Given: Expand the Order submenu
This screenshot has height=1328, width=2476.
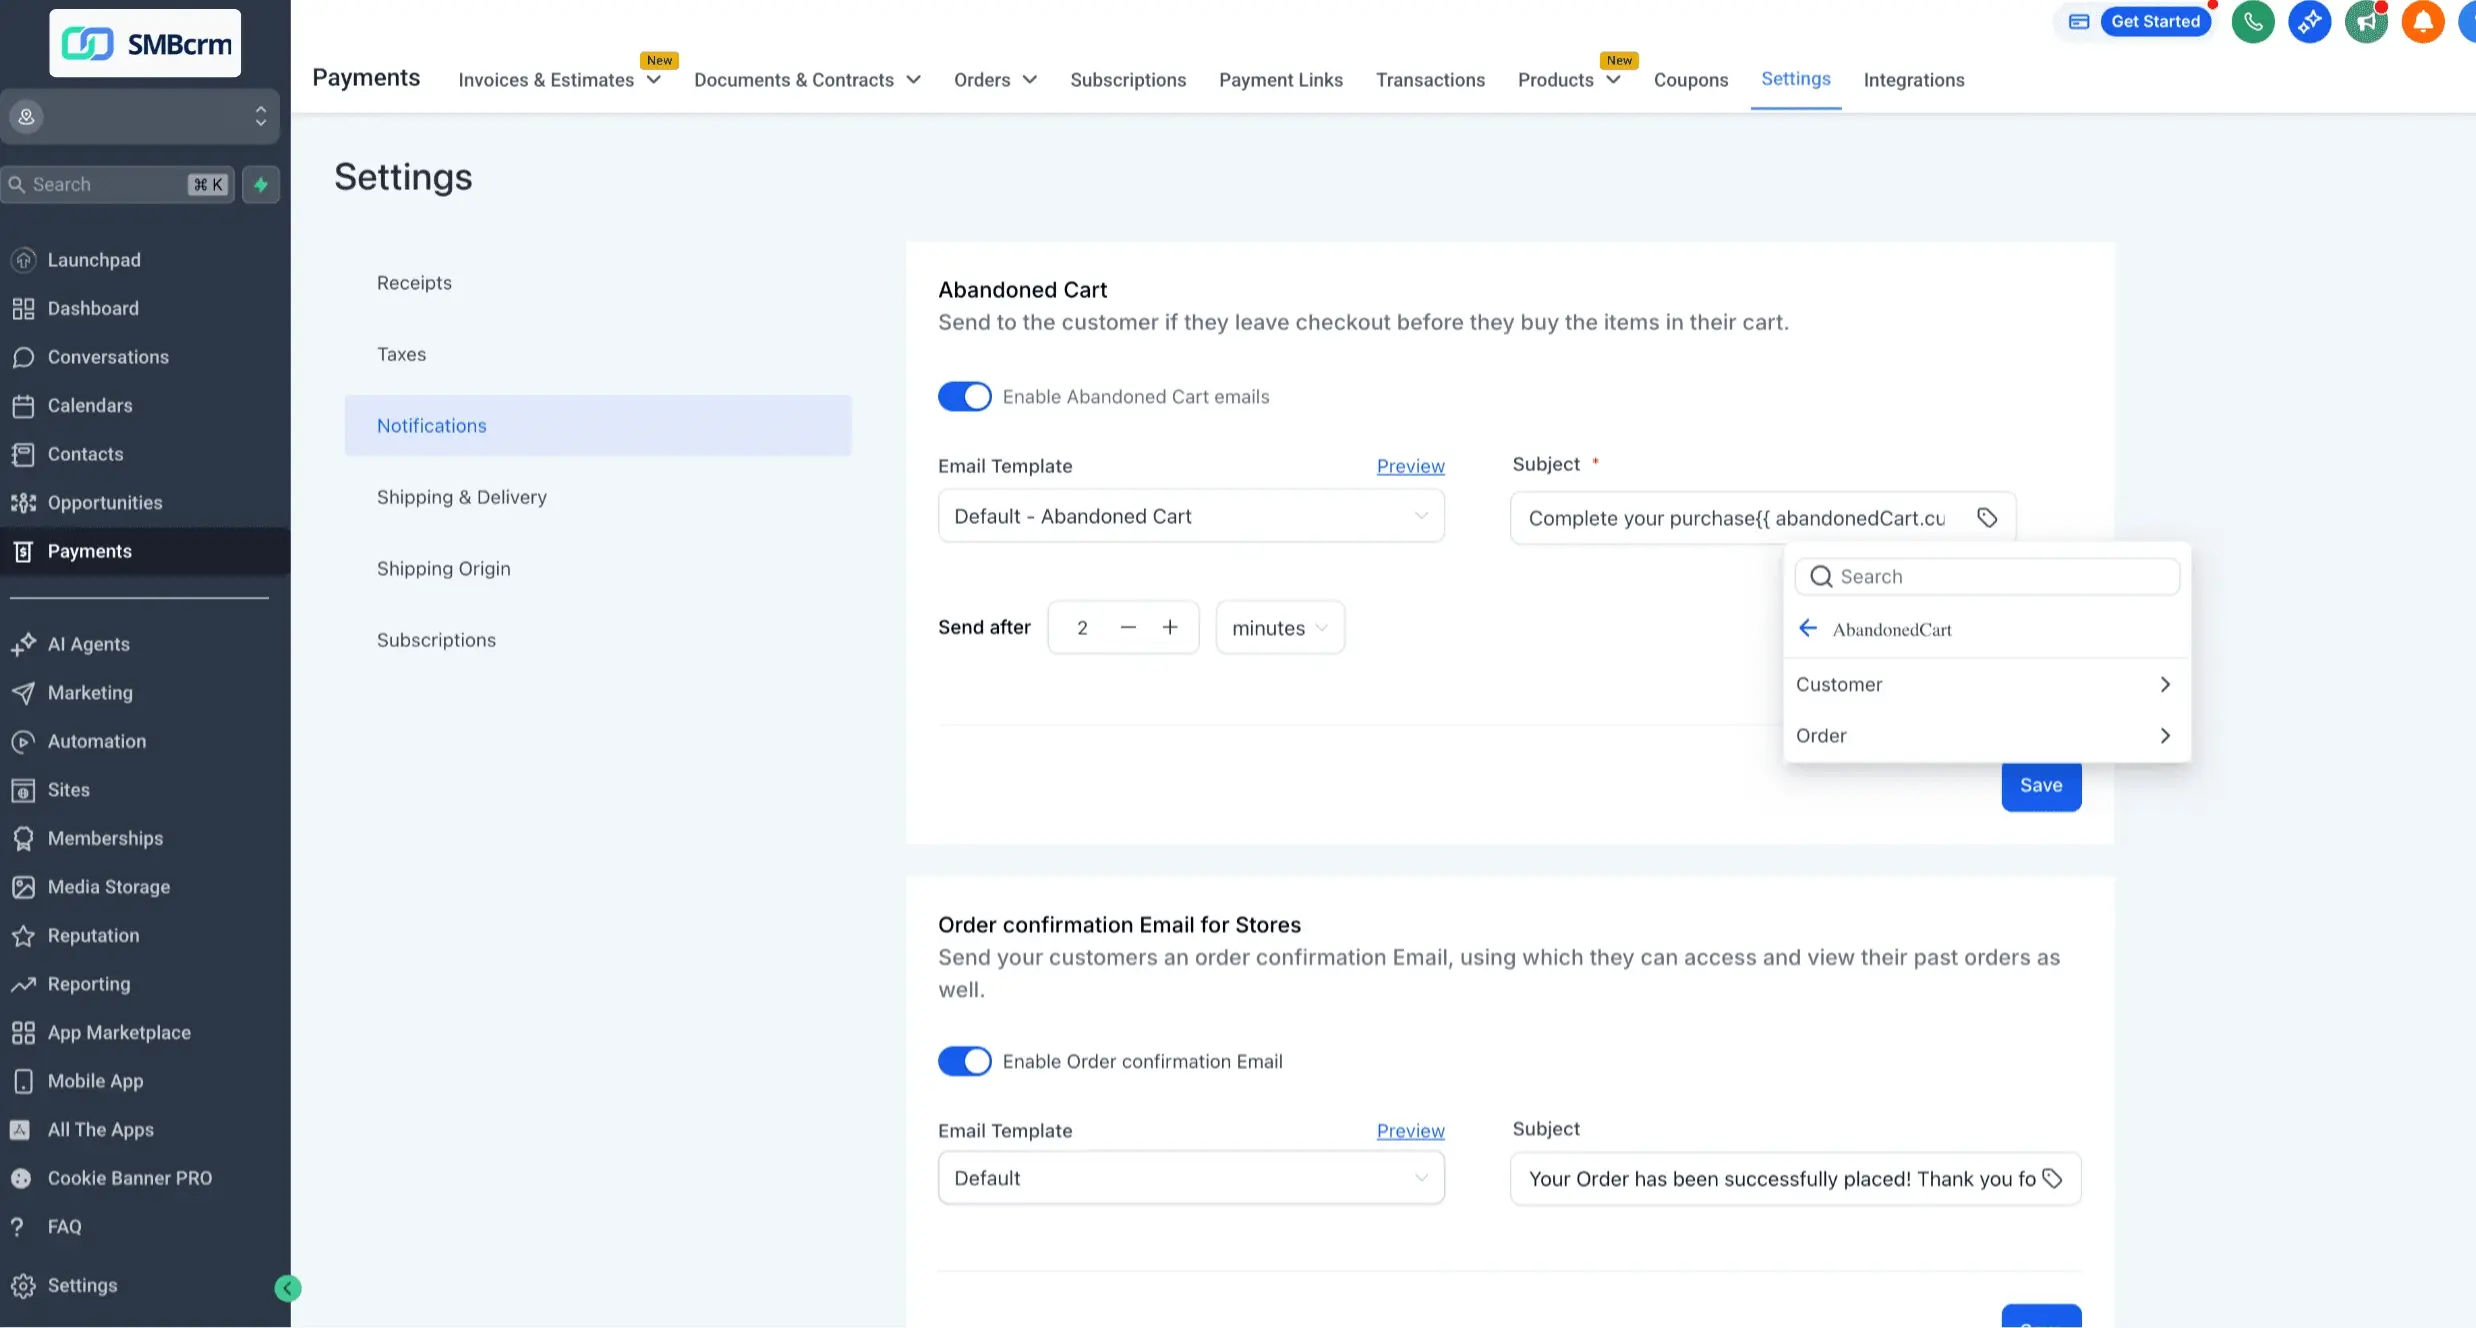Looking at the screenshot, I should 1986,735.
